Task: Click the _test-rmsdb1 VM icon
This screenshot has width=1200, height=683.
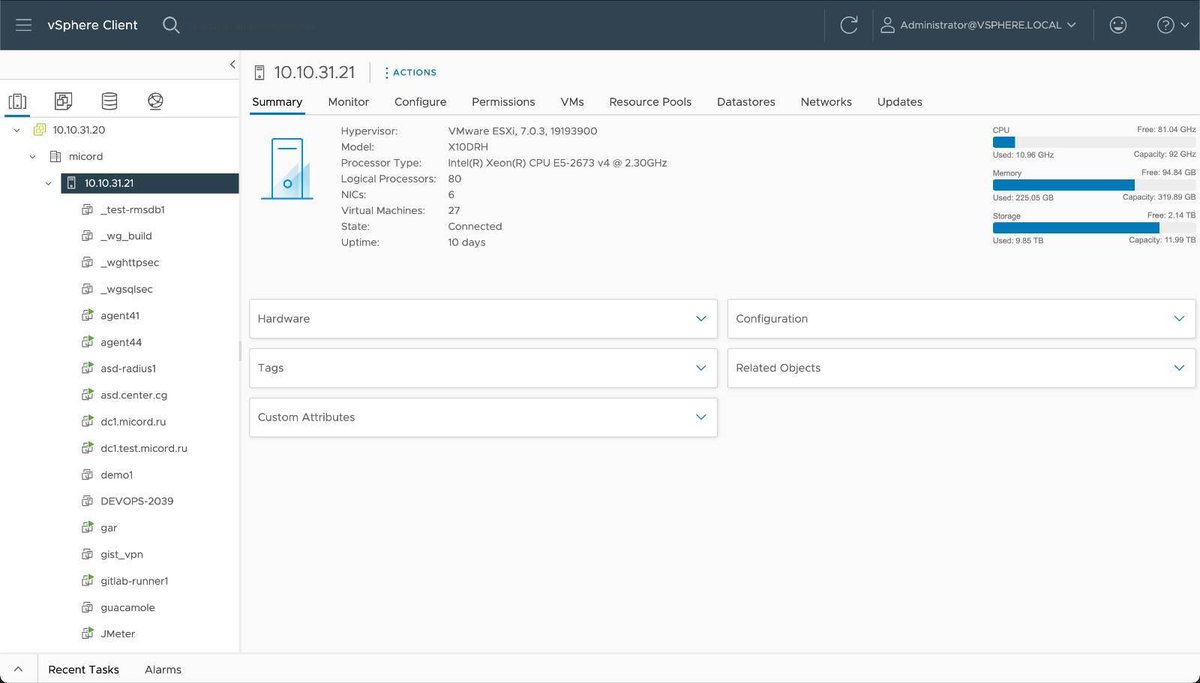Action: pos(87,210)
